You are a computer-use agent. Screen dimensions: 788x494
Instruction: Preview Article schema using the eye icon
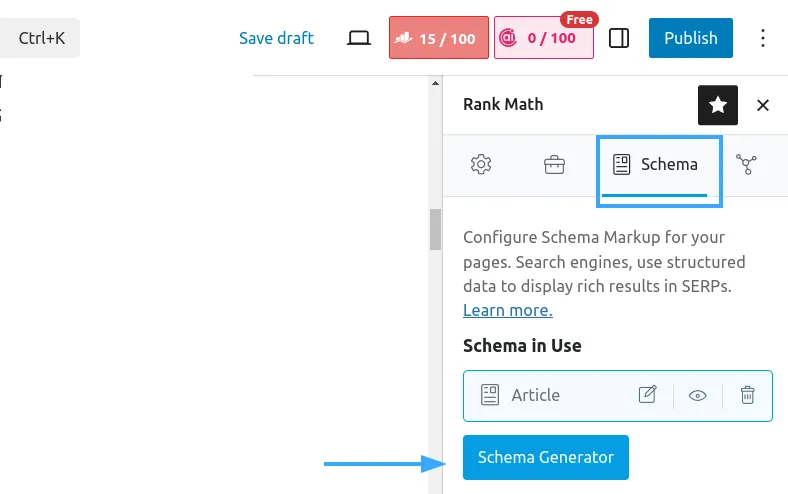point(697,395)
